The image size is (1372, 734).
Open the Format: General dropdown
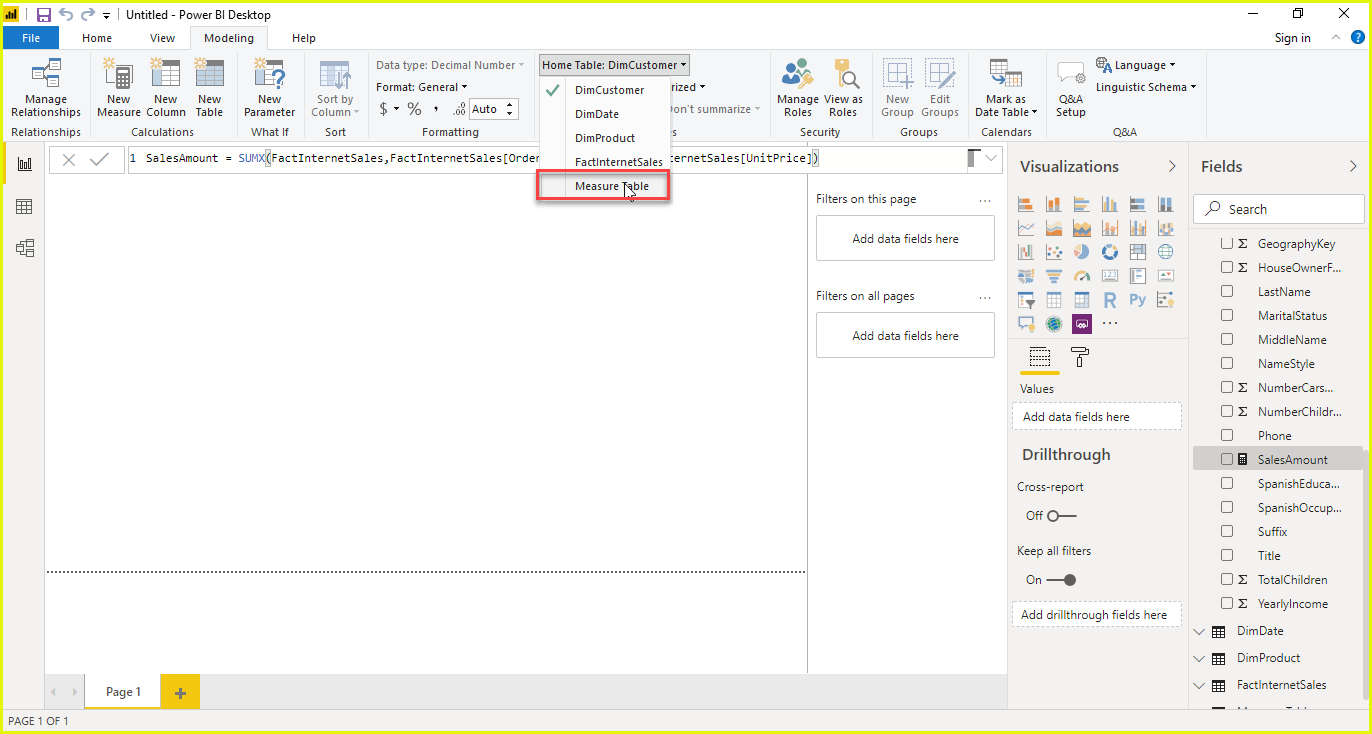[422, 87]
